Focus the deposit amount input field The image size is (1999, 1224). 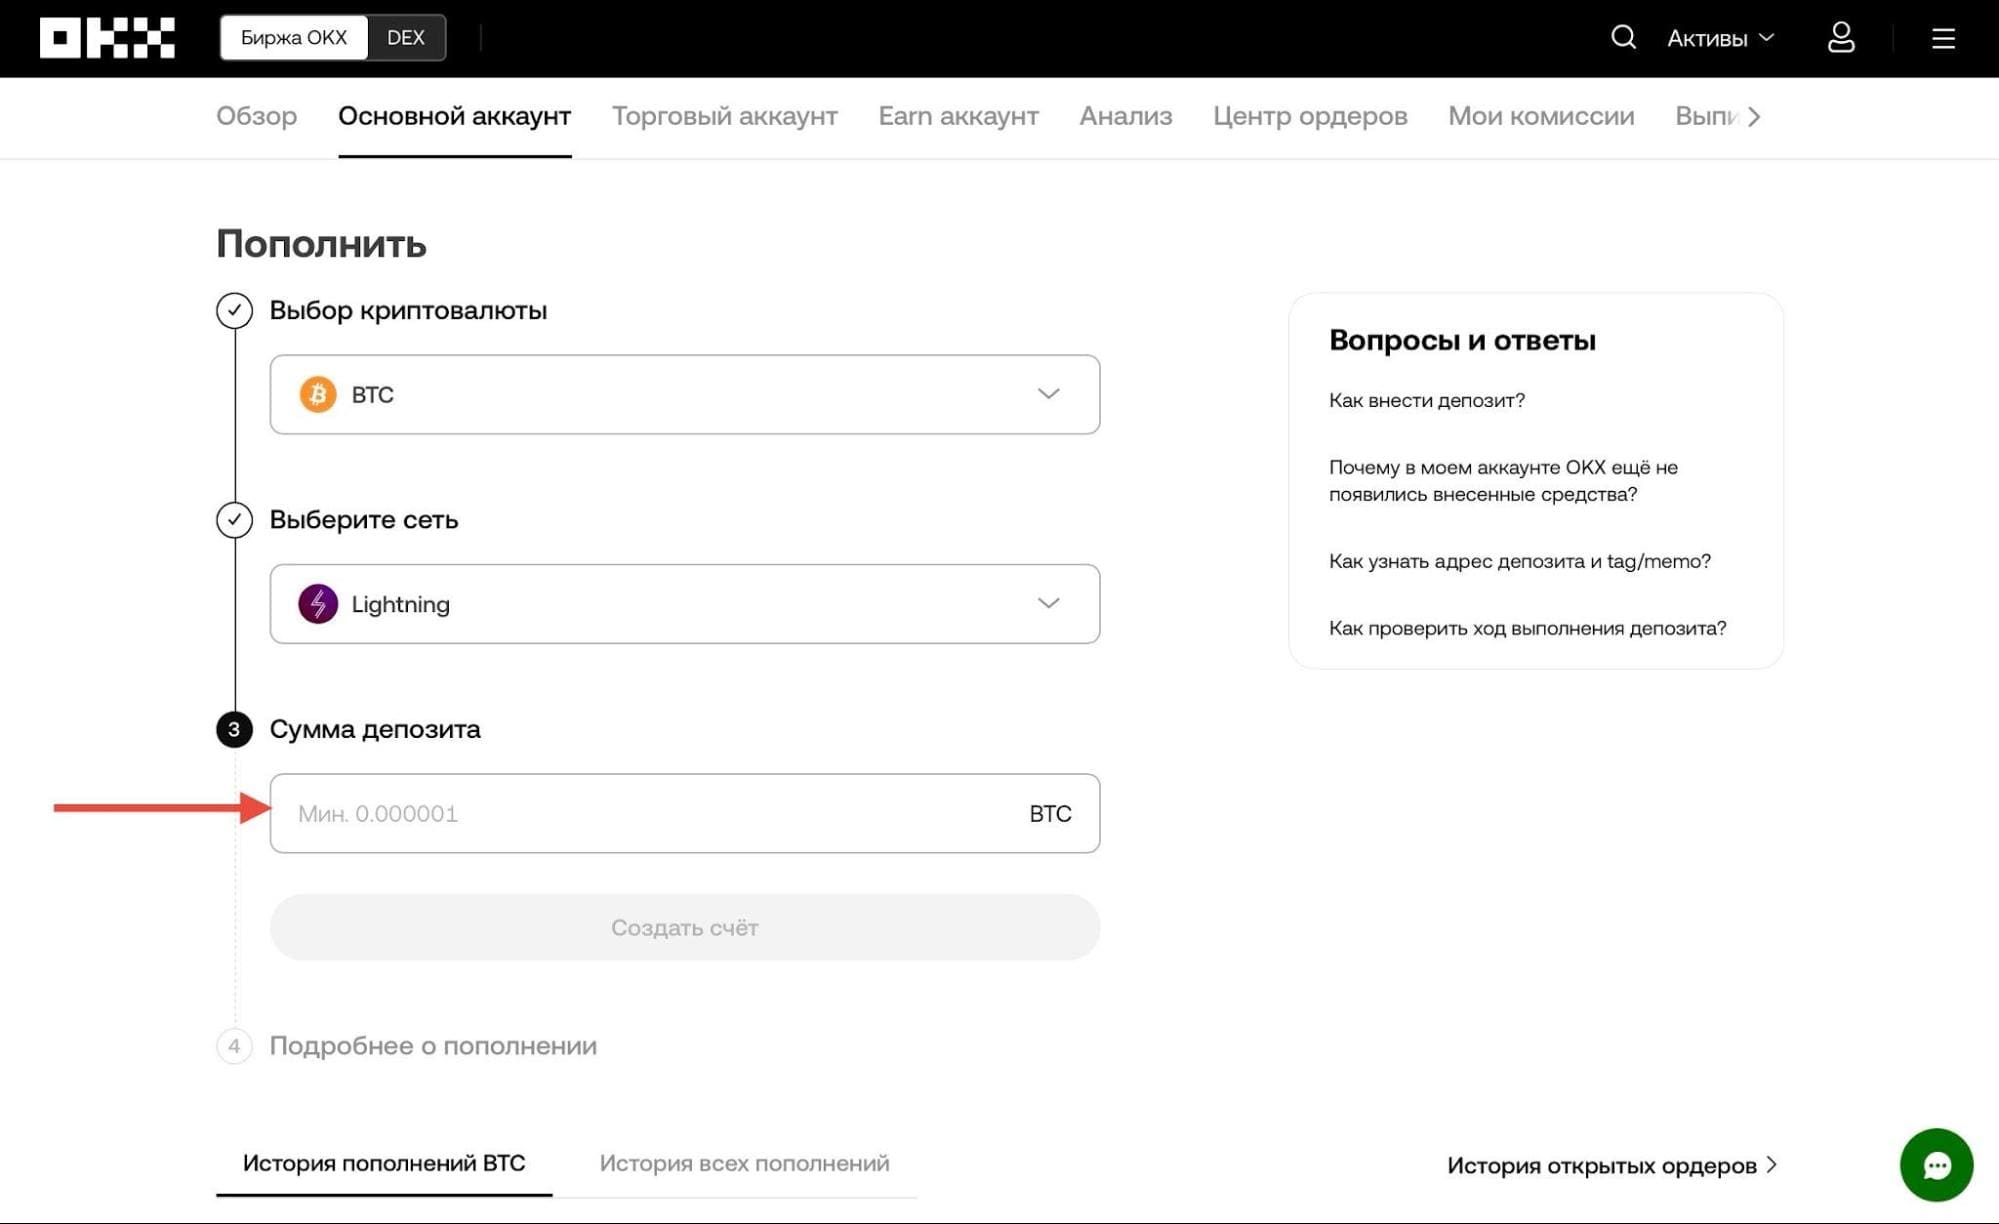(x=685, y=813)
